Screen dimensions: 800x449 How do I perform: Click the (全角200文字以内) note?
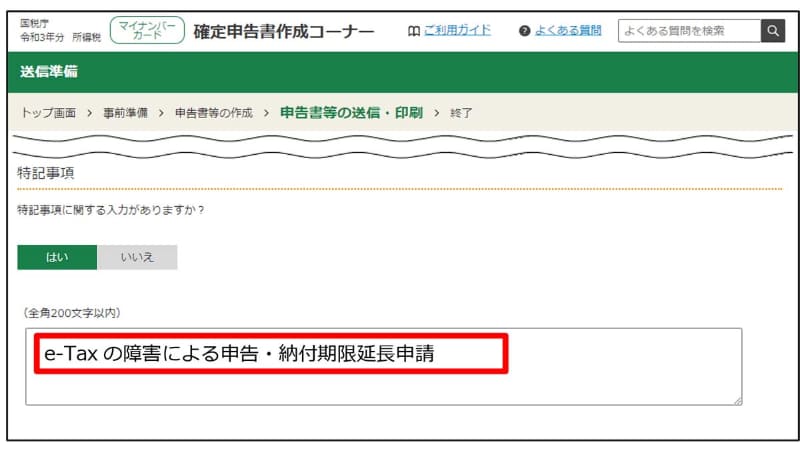72,313
